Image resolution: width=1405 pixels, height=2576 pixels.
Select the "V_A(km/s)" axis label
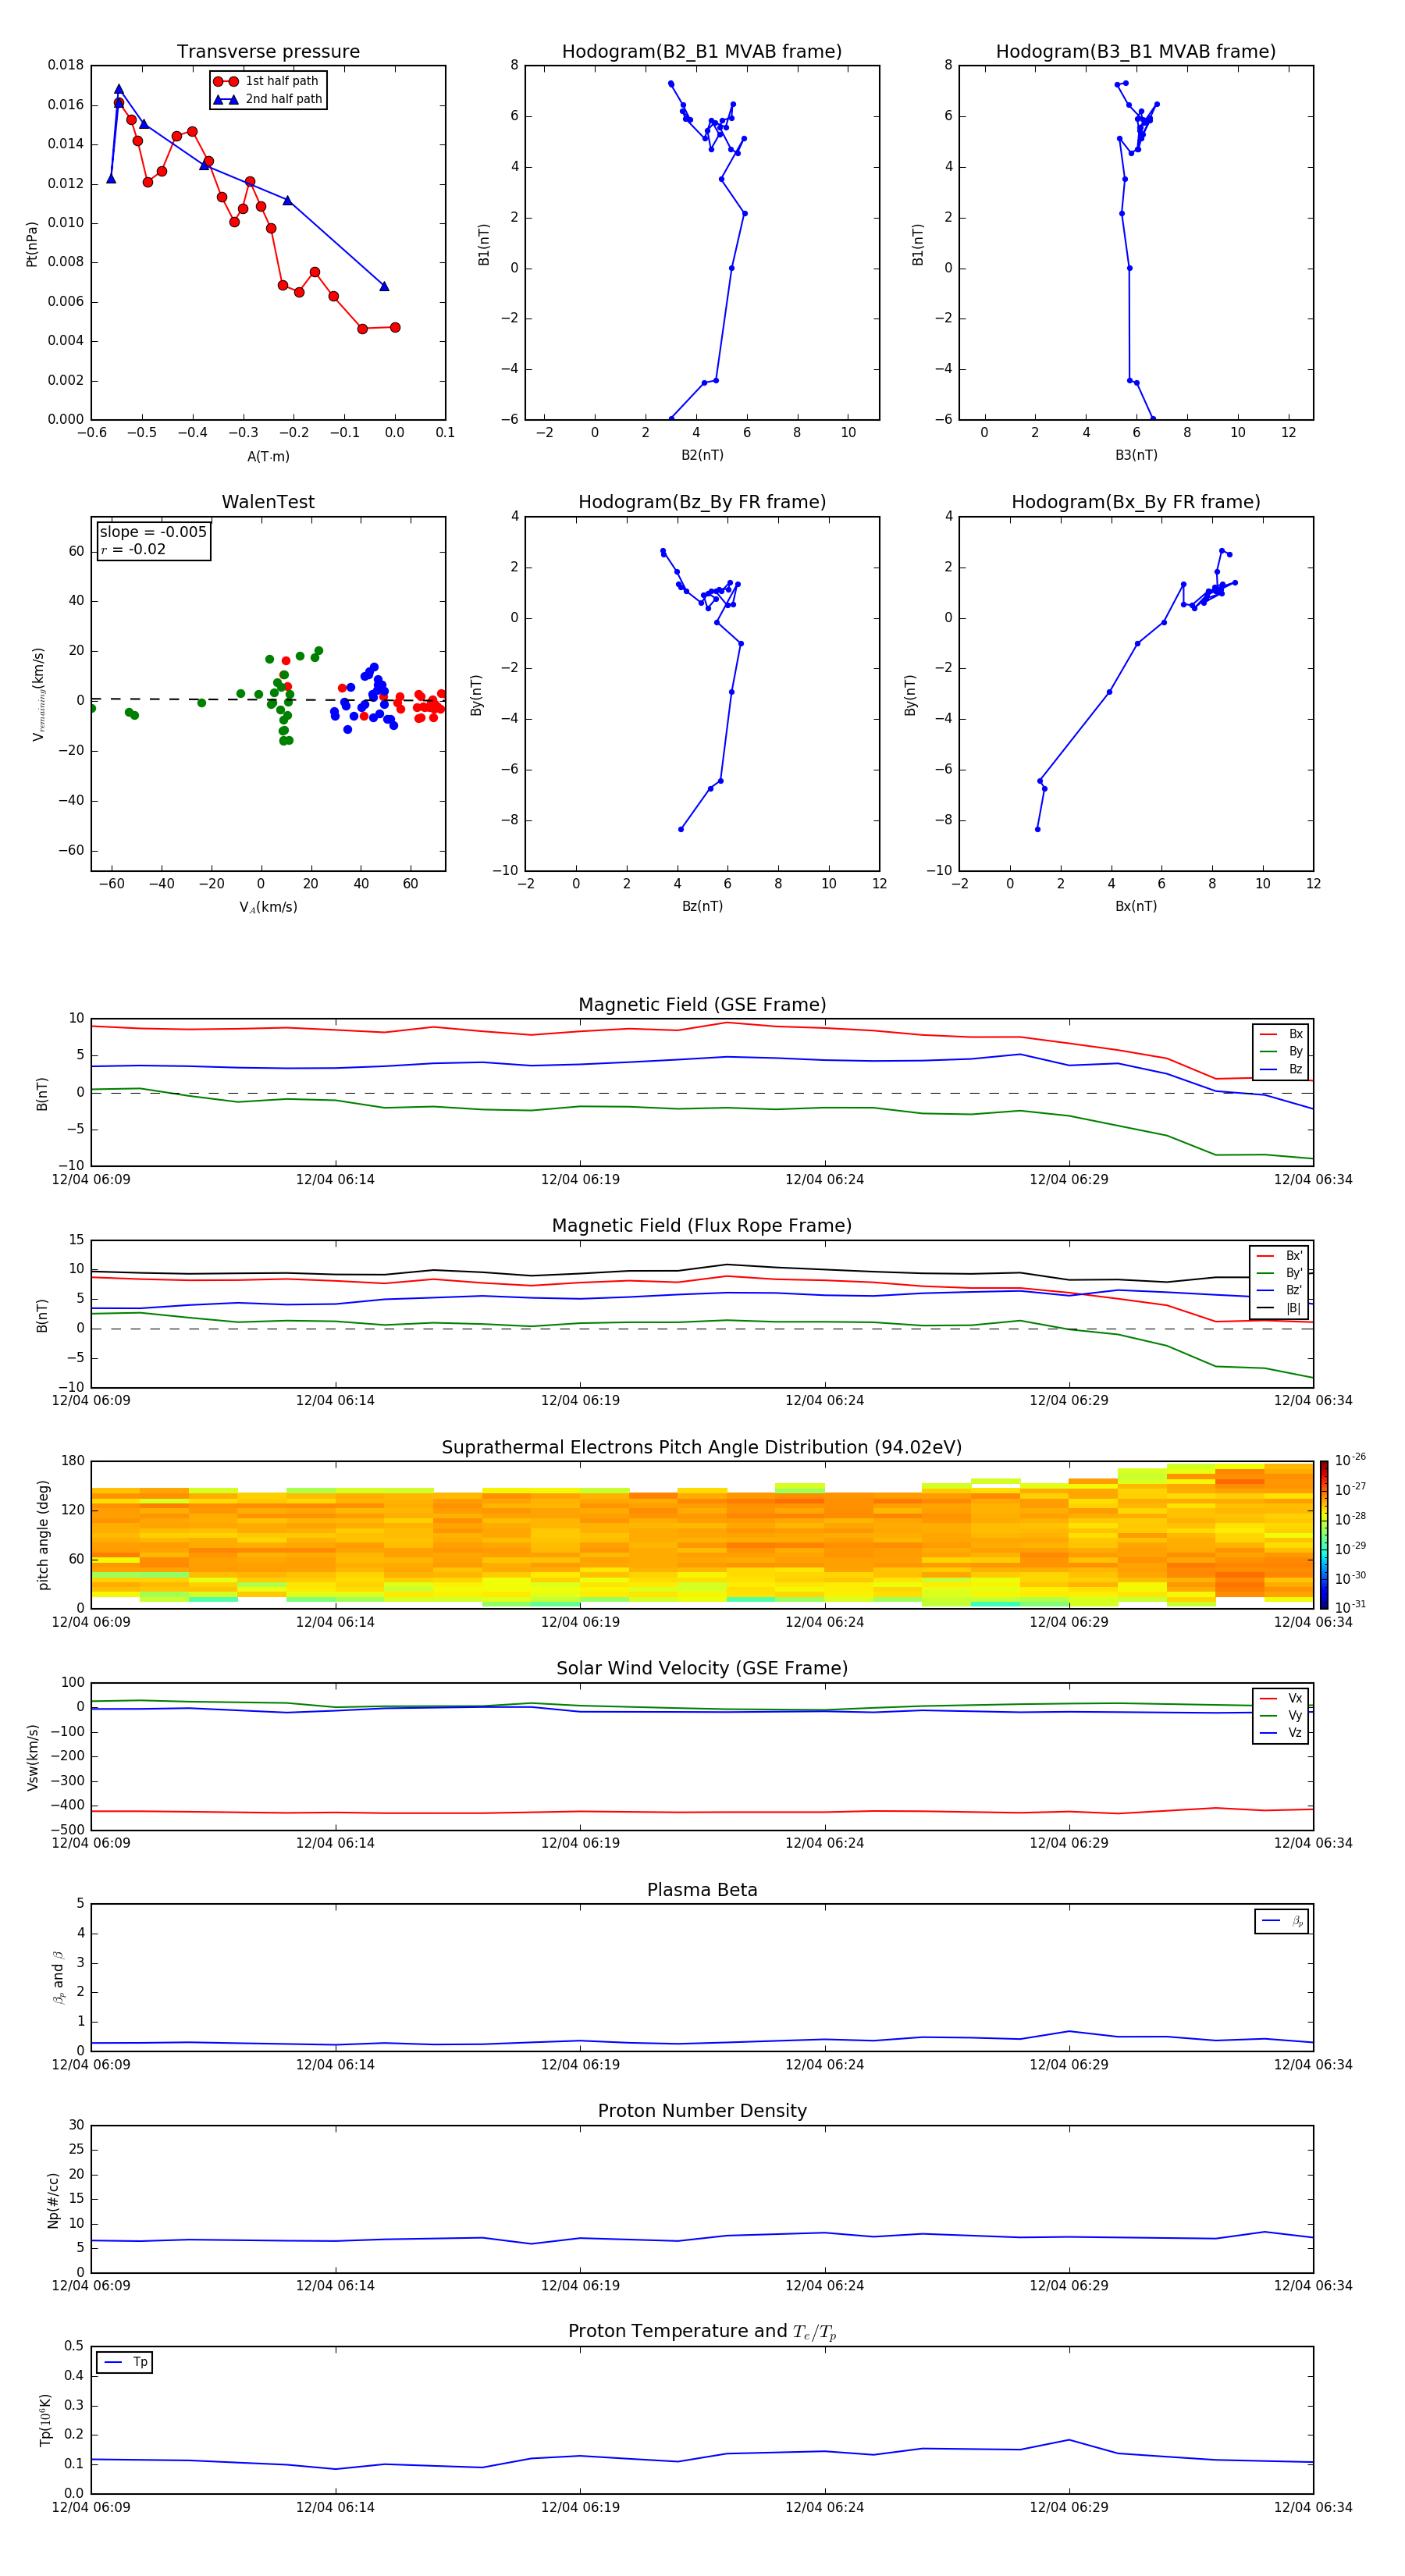[x=268, y=908]
